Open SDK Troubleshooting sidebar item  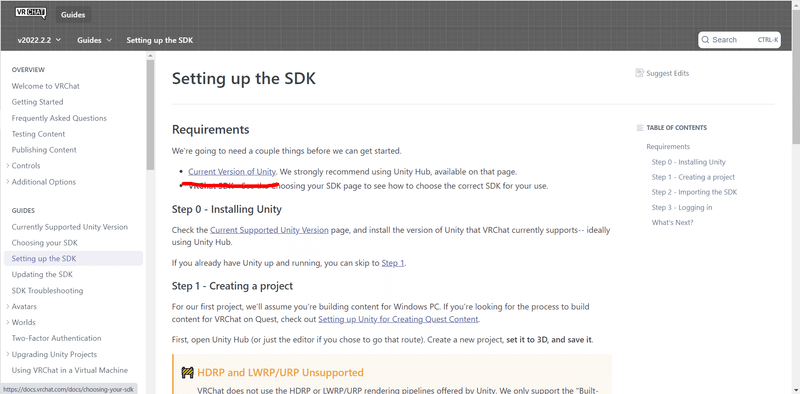click(47, 291)
